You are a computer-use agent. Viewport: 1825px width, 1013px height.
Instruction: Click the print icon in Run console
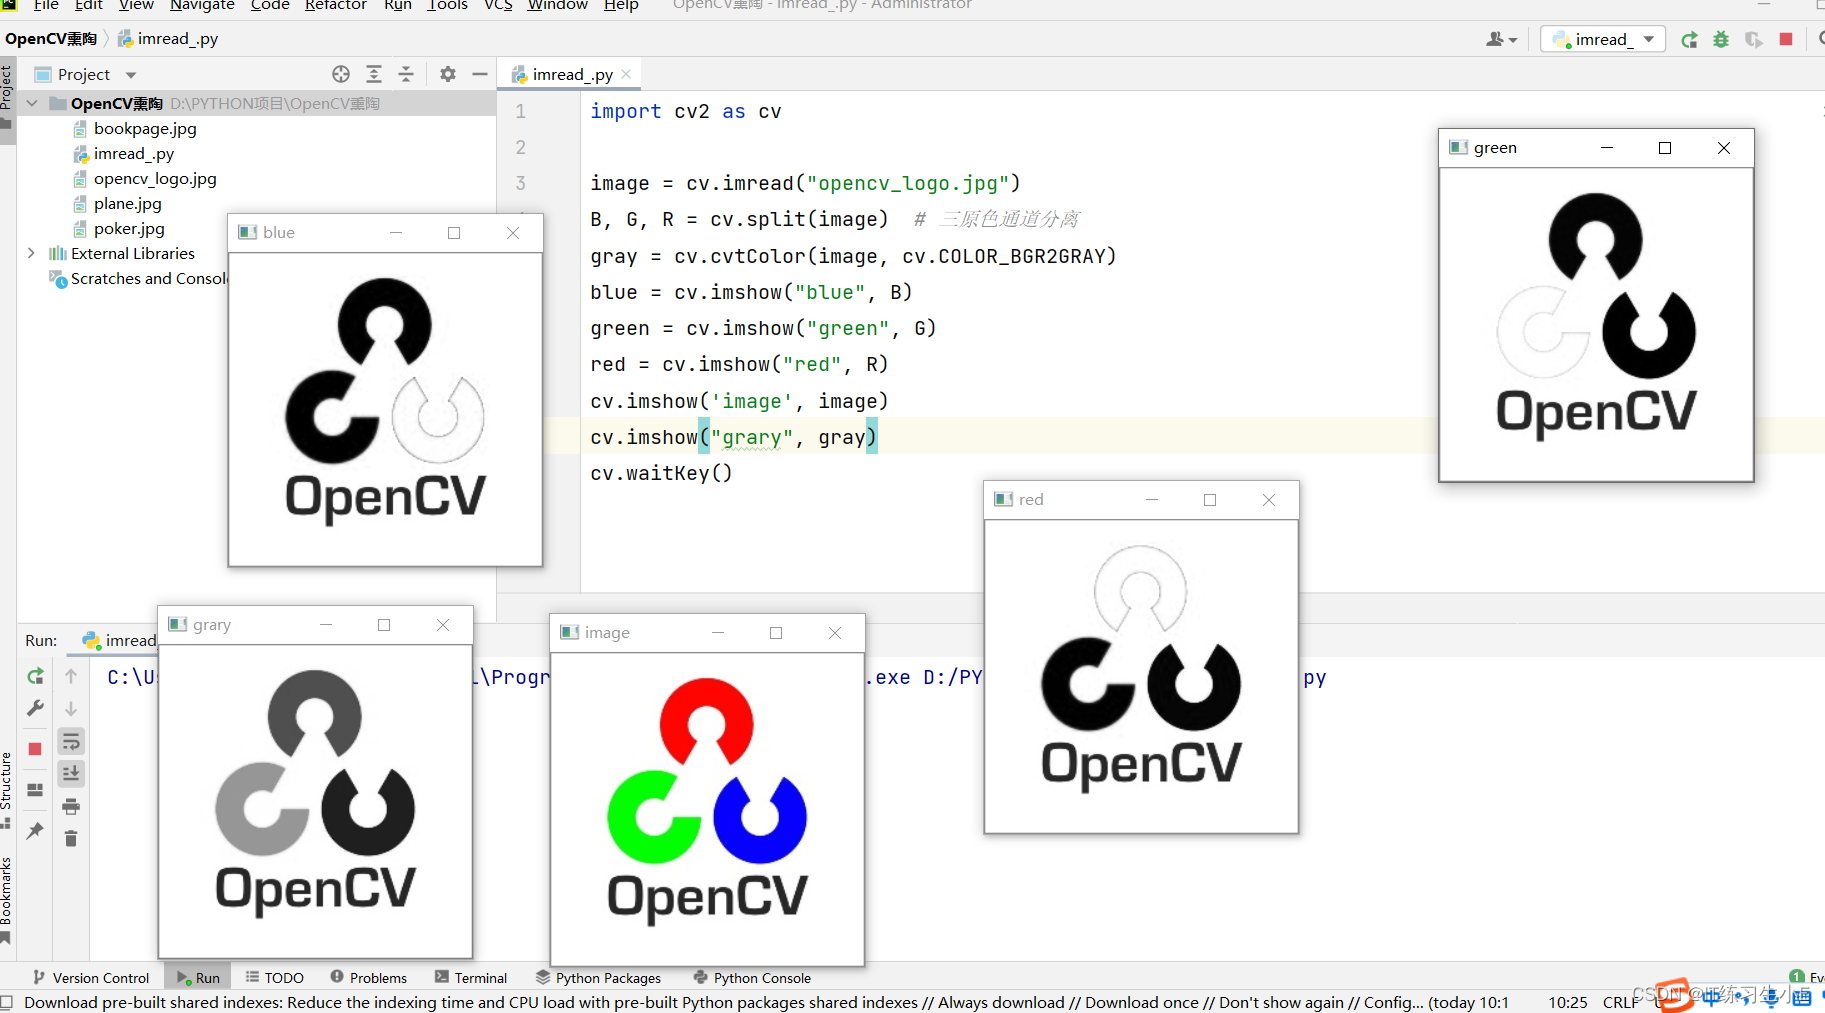[71, 806]
